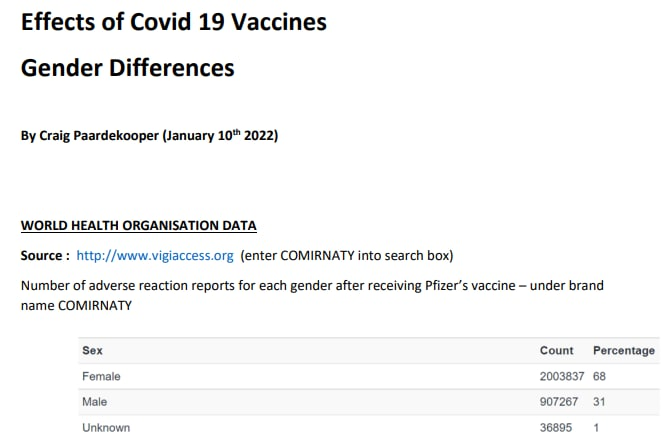The width and height of the screenshot is (666, 443).
Task: Select the 'Female' row label
Action: coord(101,377)
